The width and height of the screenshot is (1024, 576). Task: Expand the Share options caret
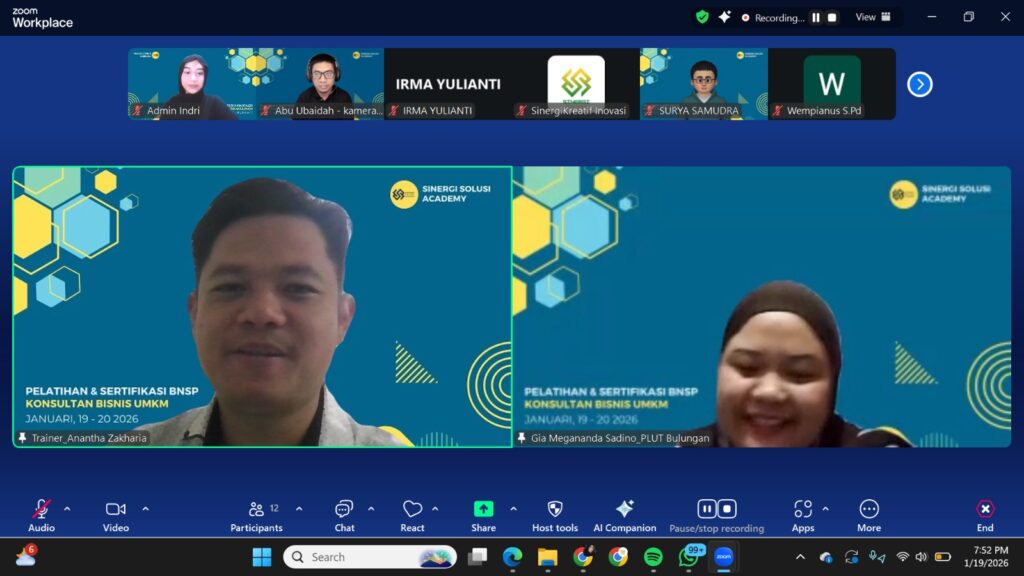pos(513,508)
